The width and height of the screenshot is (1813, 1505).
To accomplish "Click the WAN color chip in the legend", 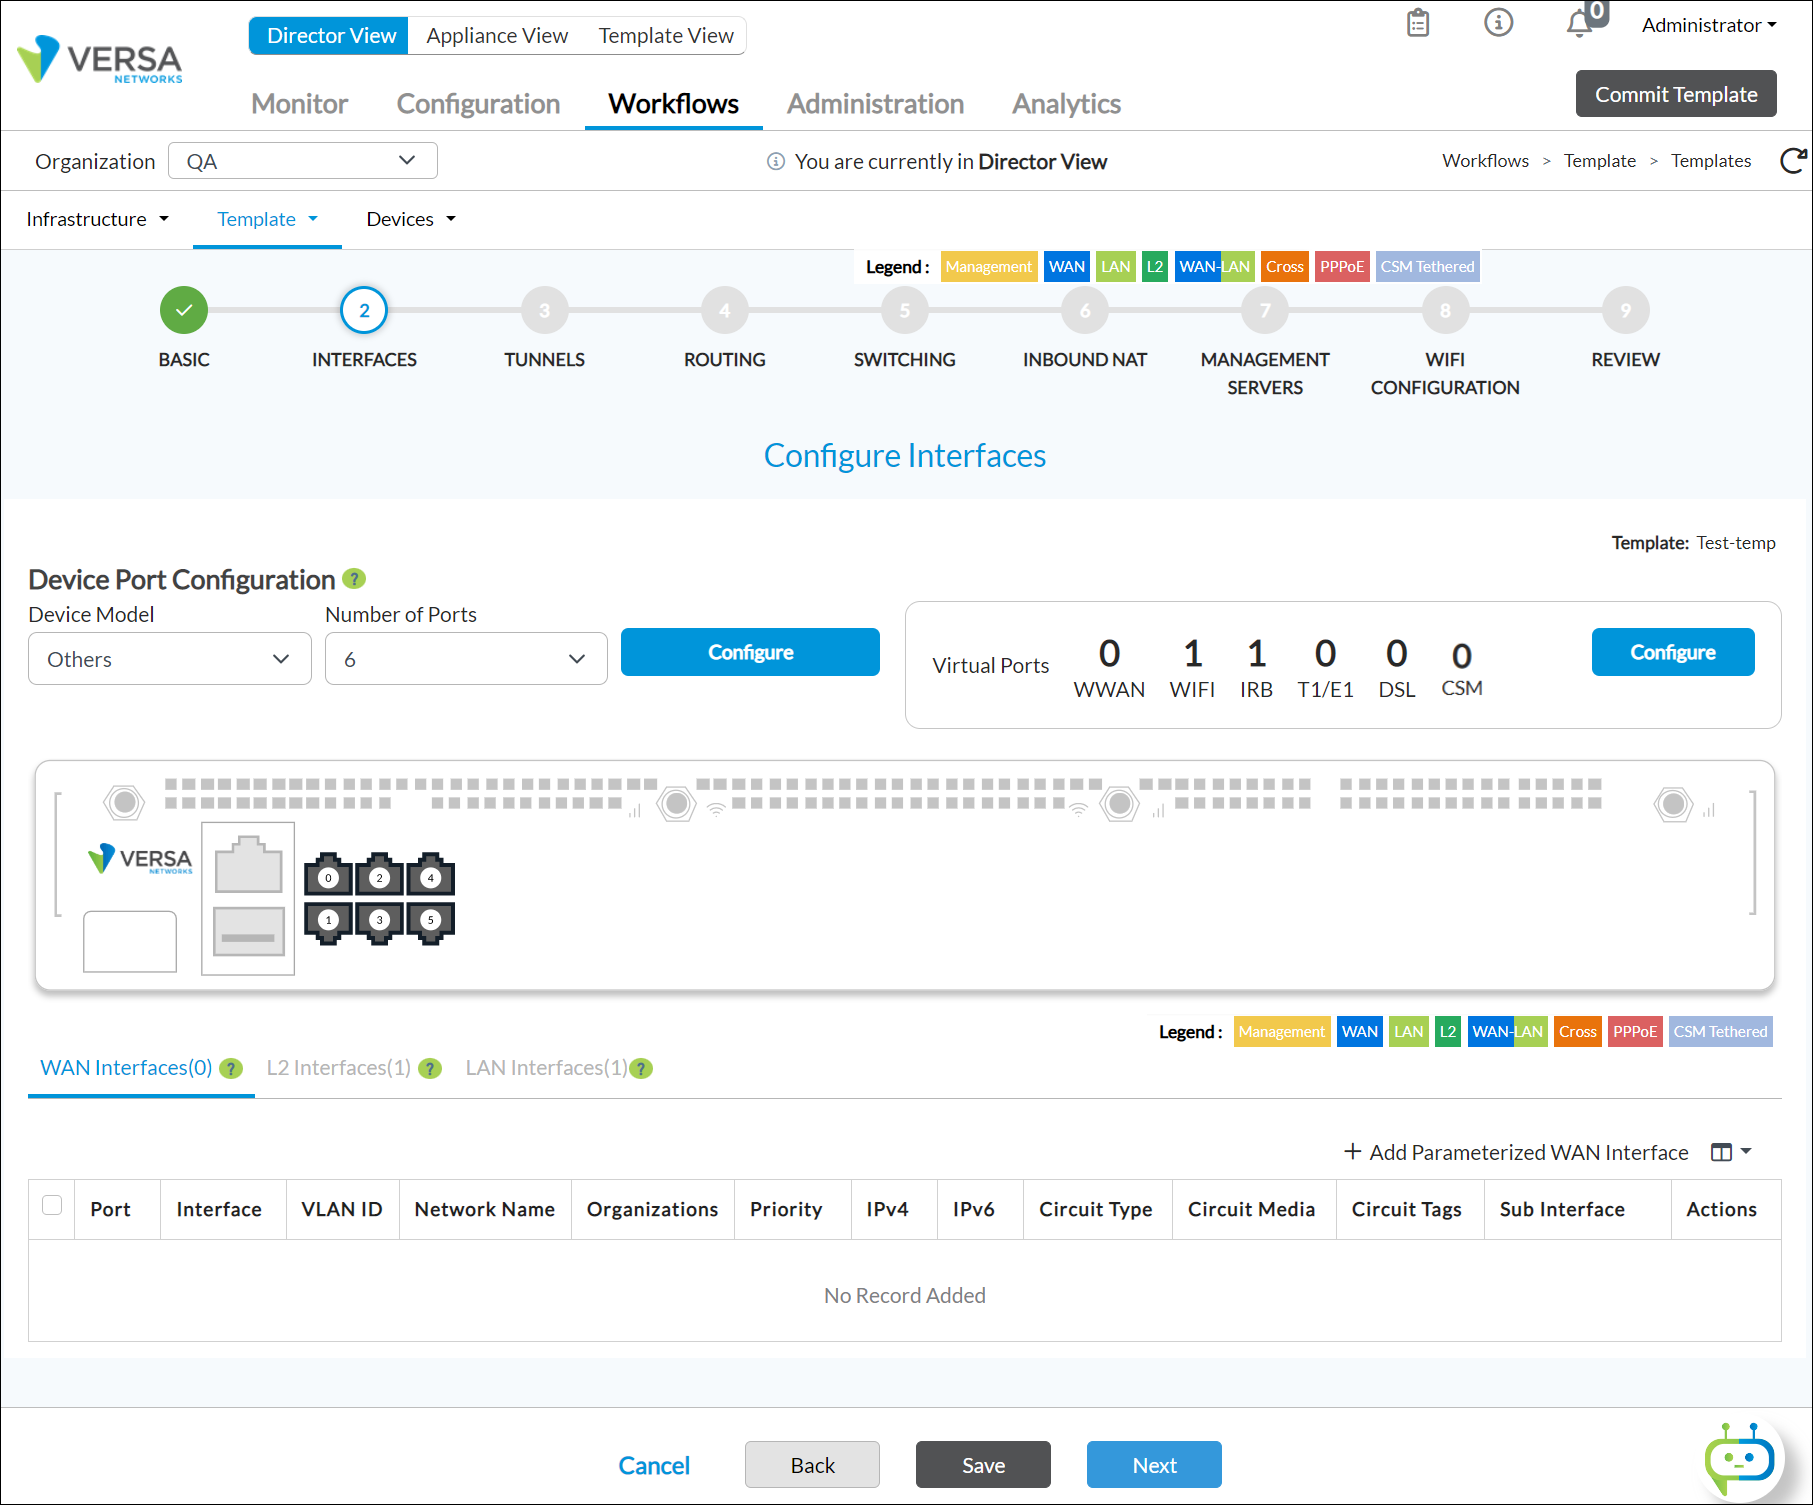I will pyautogui.click(x=1066, y=266).
